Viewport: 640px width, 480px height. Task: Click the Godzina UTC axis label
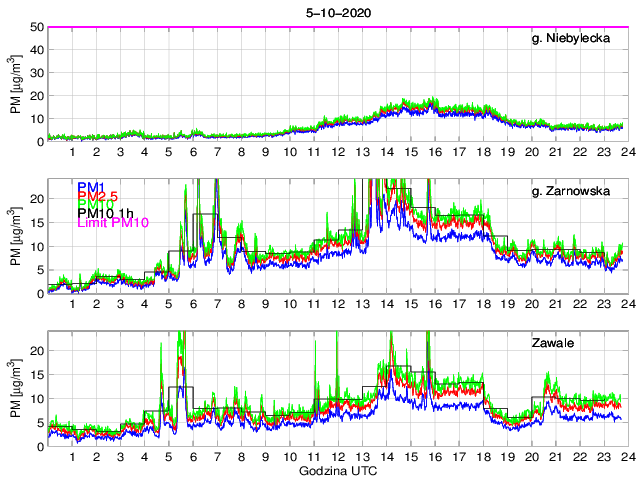pos(336,469)
